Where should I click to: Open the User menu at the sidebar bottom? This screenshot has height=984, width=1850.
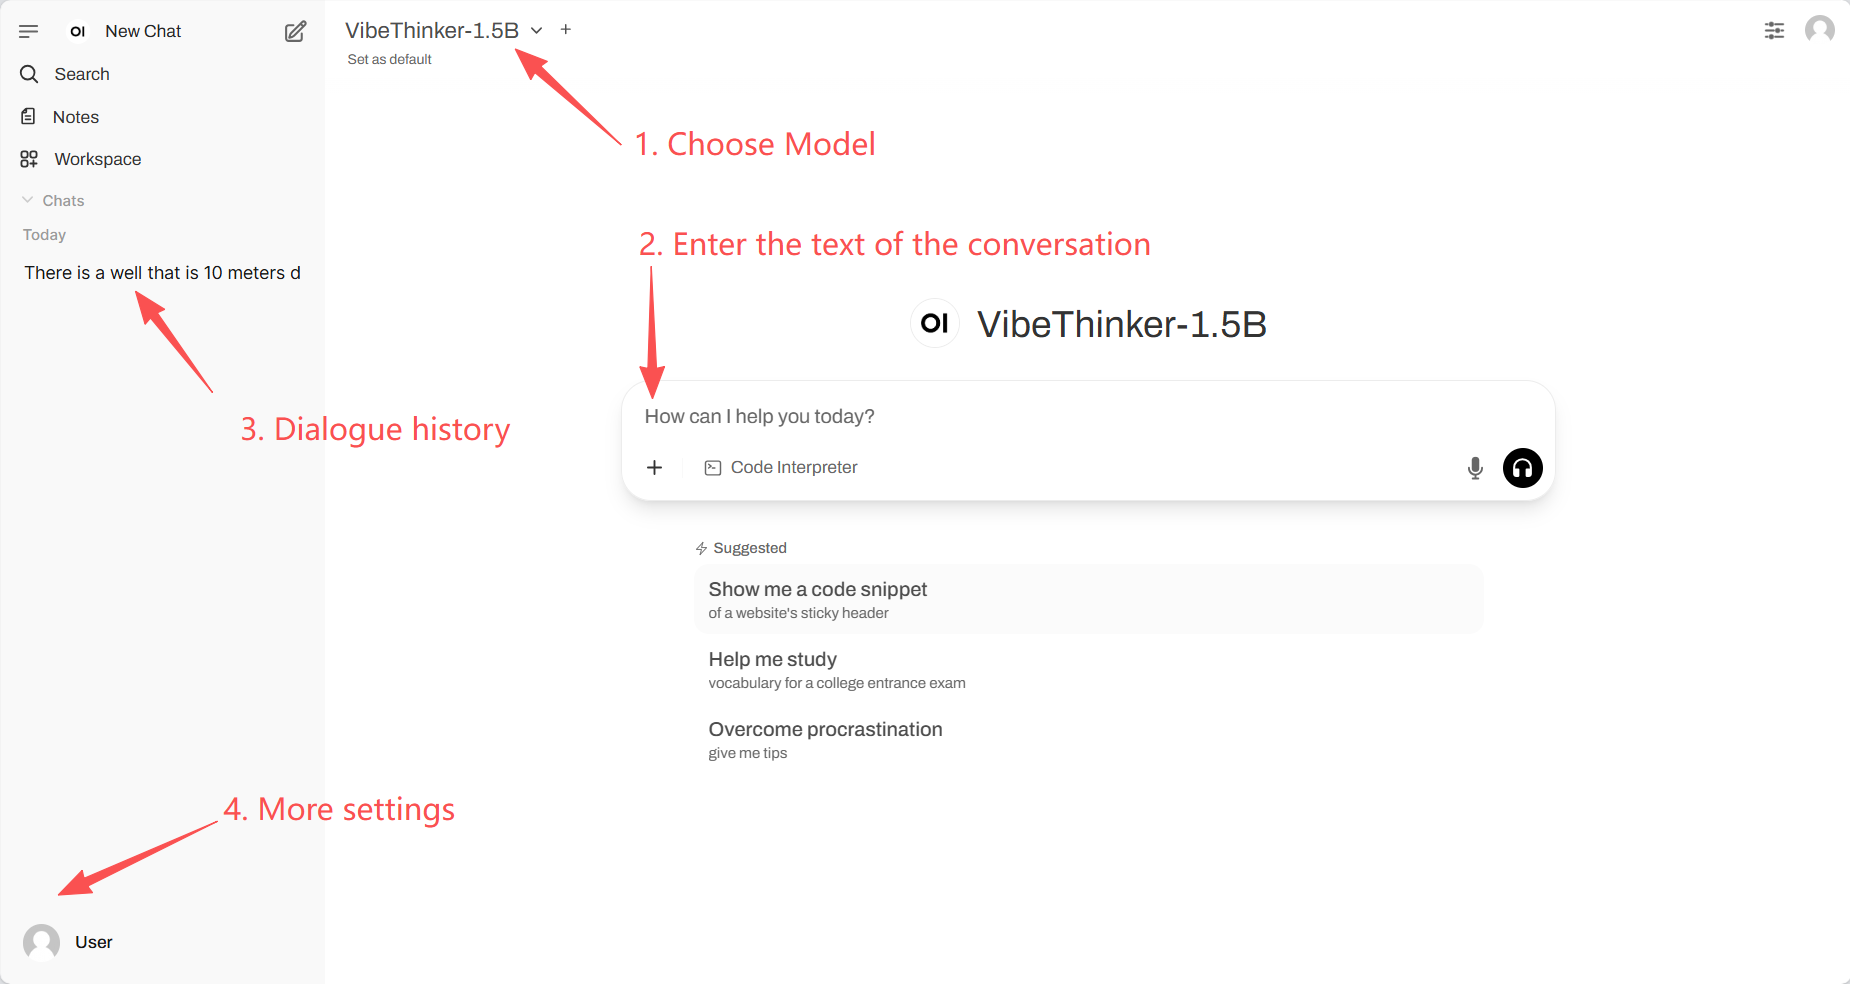click(x=68, y=942)
